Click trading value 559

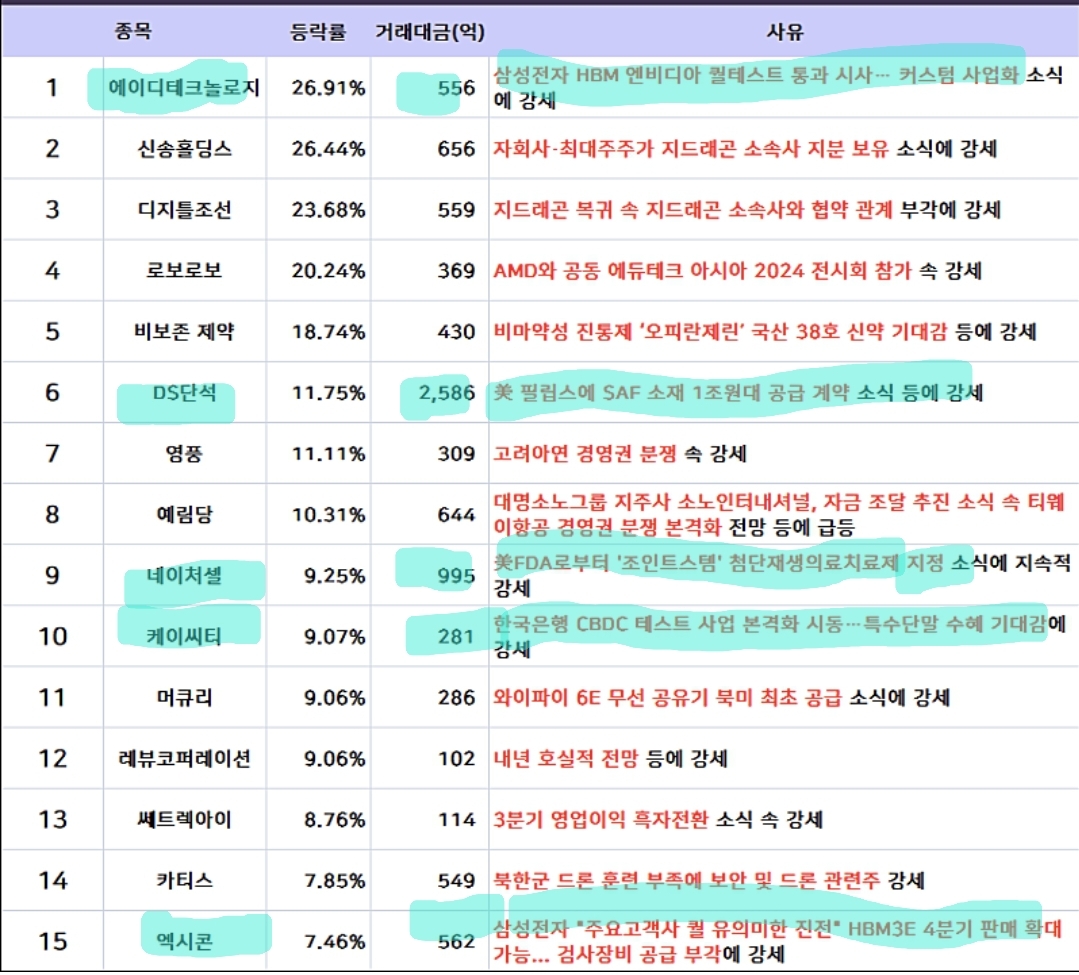point(456,210)
